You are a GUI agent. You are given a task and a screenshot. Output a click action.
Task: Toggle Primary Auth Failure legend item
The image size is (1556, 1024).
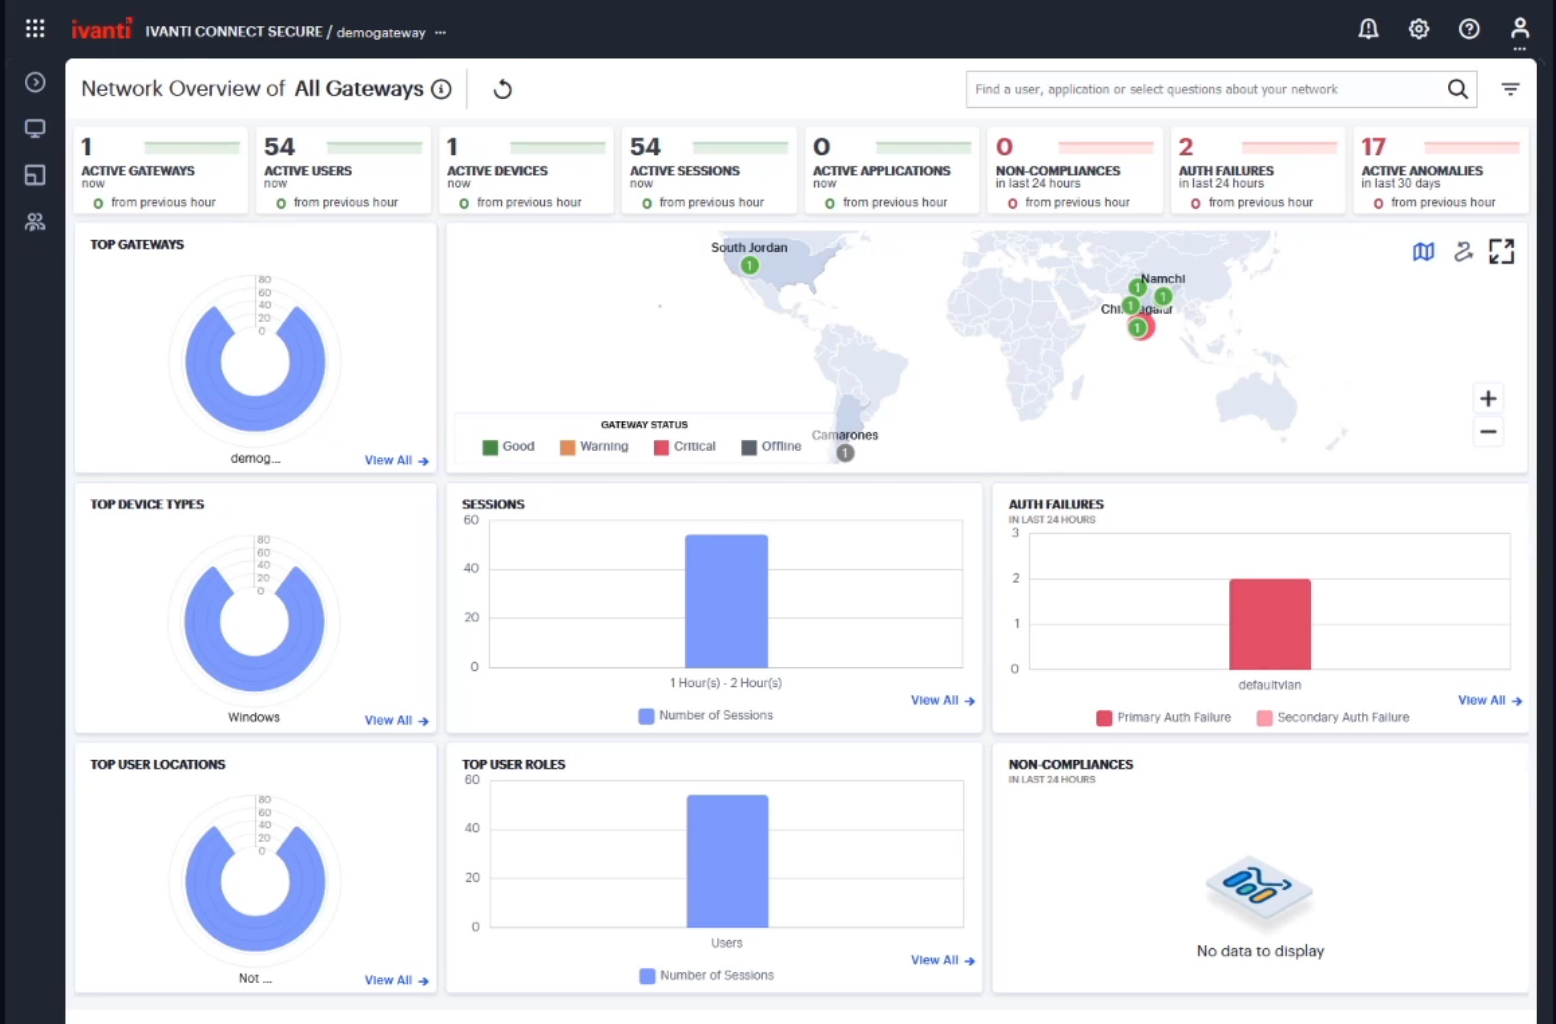1163,718
